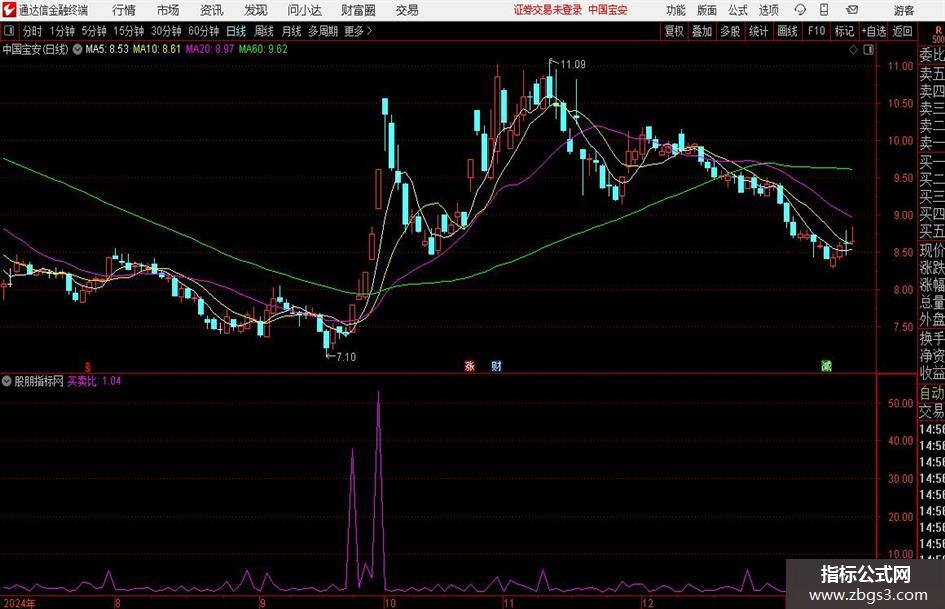This screenshot has width=945, height=609.
Task: Click the green 减 event marker
Action: tap(826, 365)
